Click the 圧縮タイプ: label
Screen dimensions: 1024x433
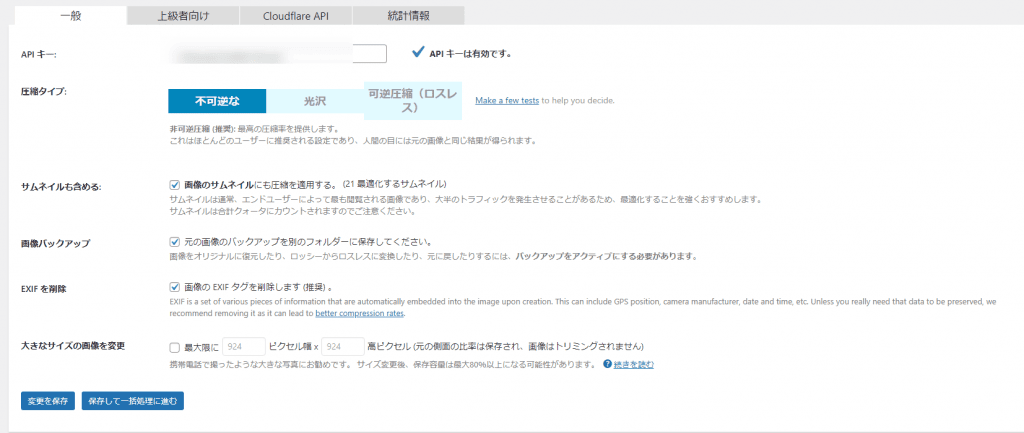(x=44, y=91)
